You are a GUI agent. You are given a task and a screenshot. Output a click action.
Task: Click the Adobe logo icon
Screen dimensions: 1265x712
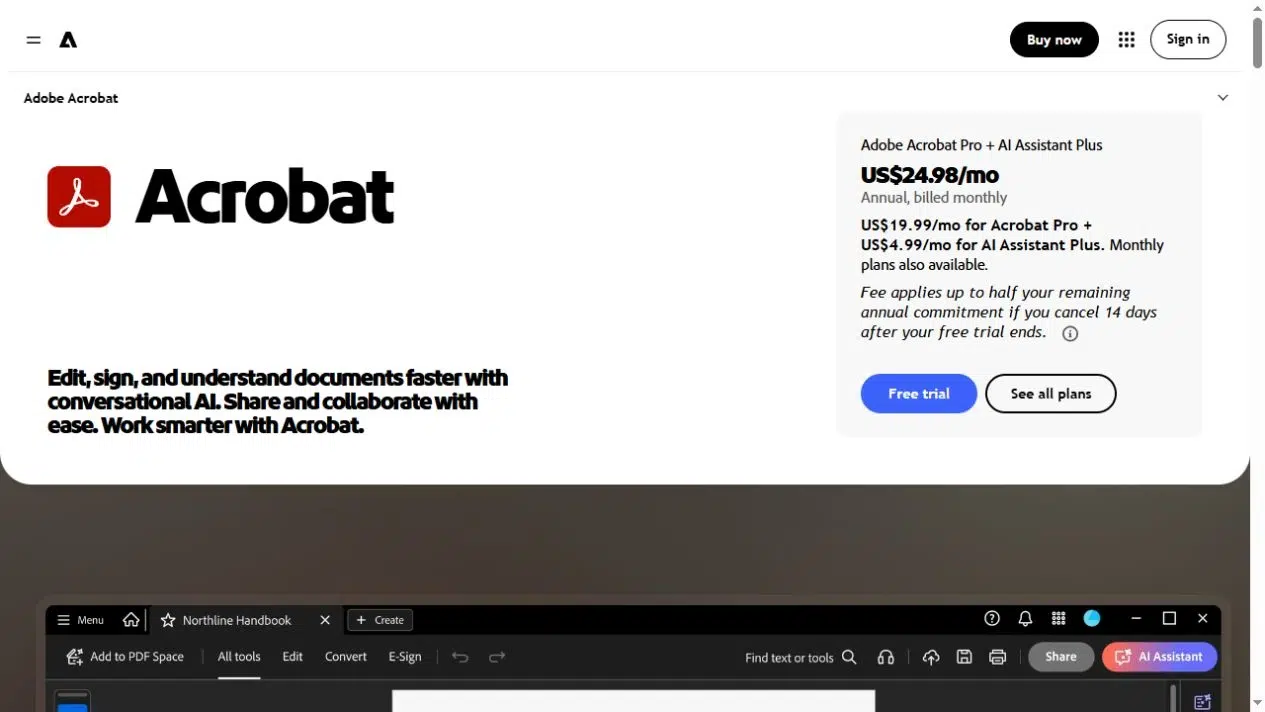(68, 40)
